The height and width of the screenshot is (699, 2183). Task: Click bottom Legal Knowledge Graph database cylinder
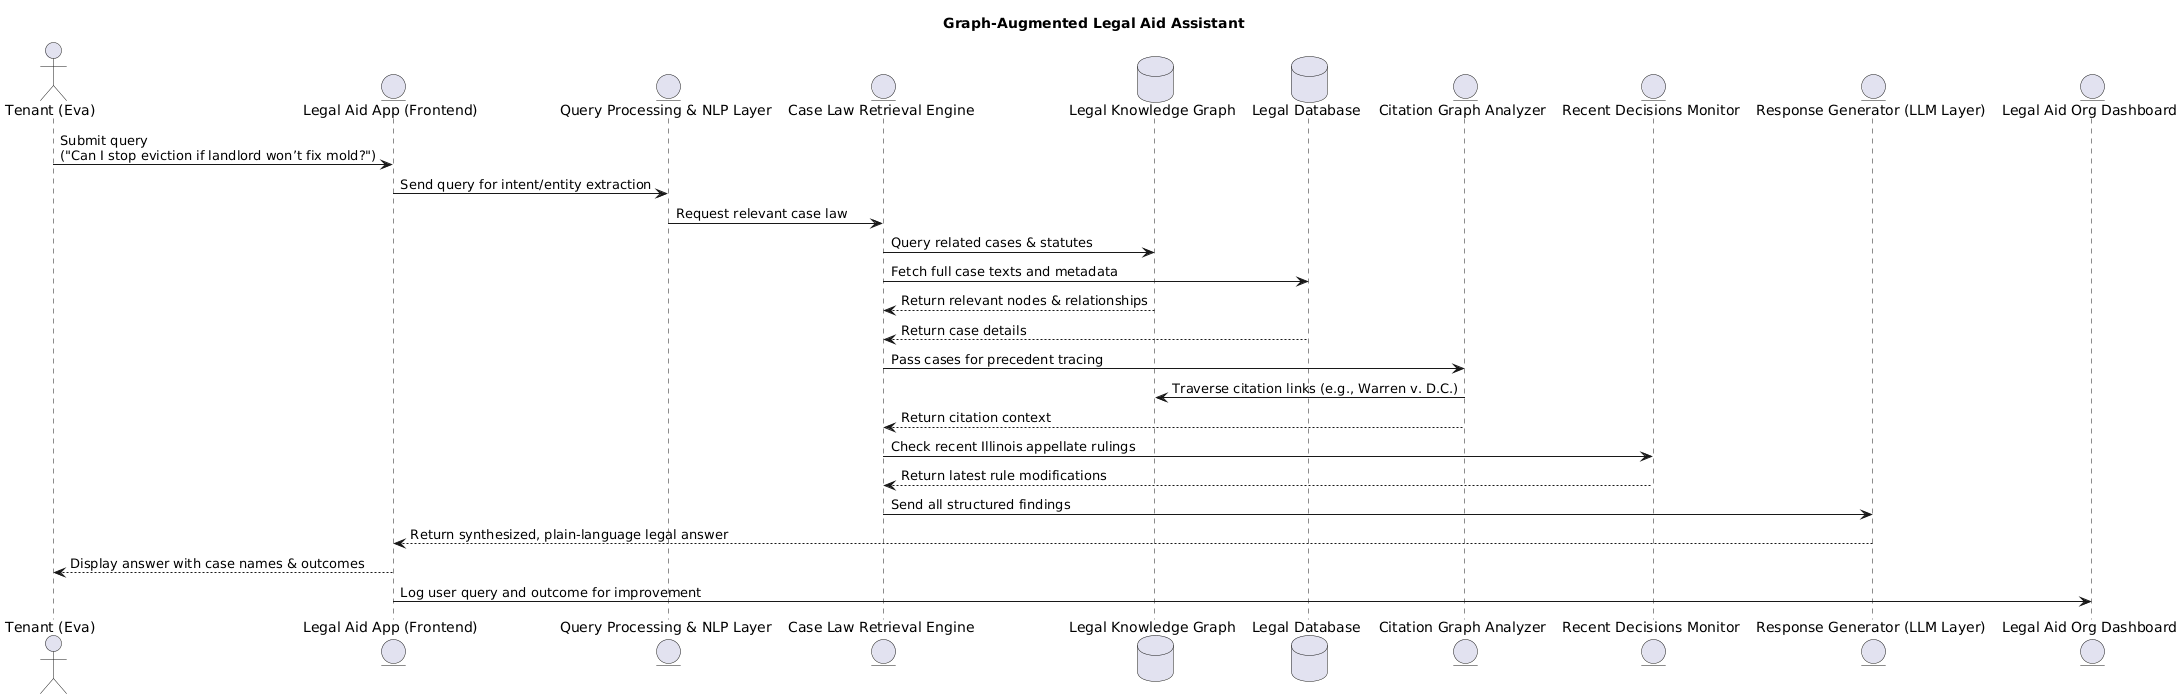click(x=1155, y=660)
